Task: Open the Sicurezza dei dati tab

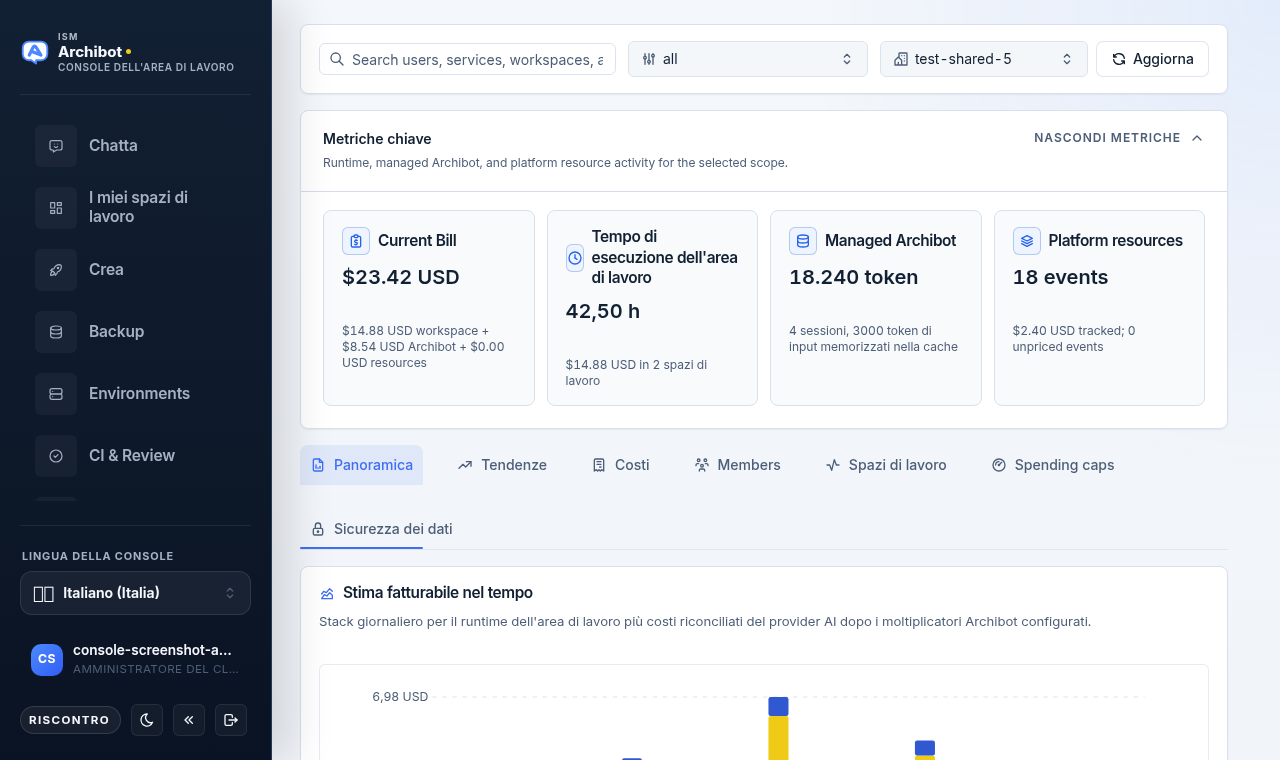Action: click(382, 529)
